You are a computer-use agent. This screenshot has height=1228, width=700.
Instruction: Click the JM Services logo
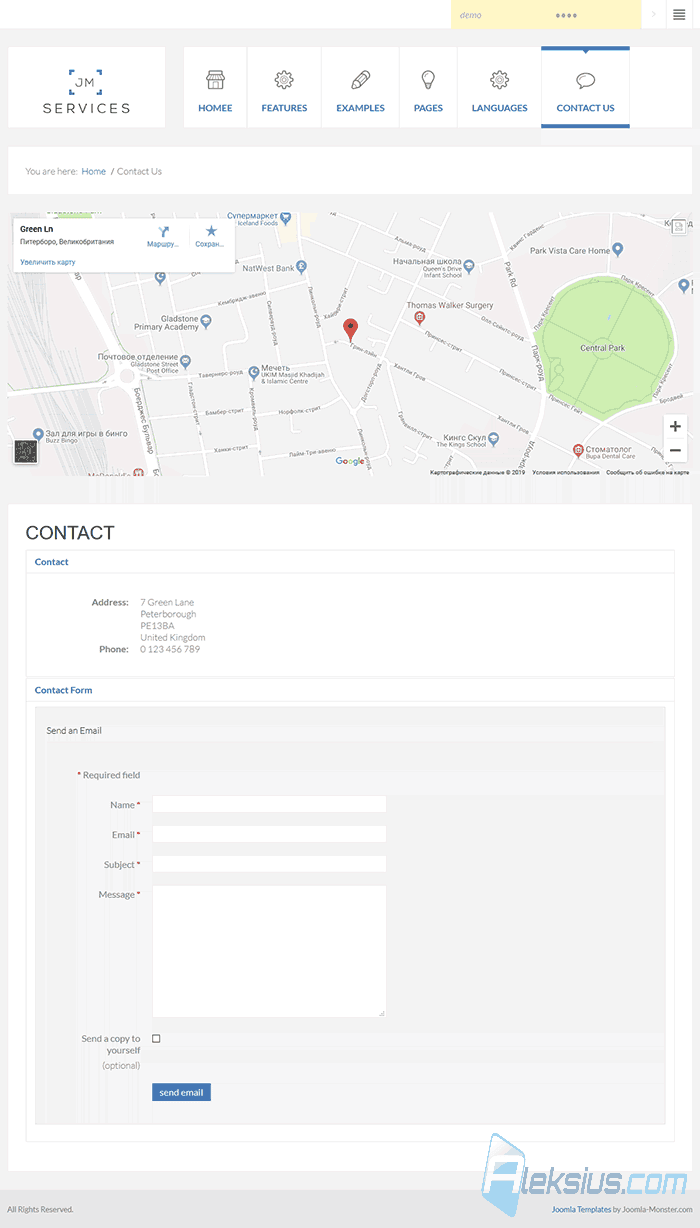(86, 91)
